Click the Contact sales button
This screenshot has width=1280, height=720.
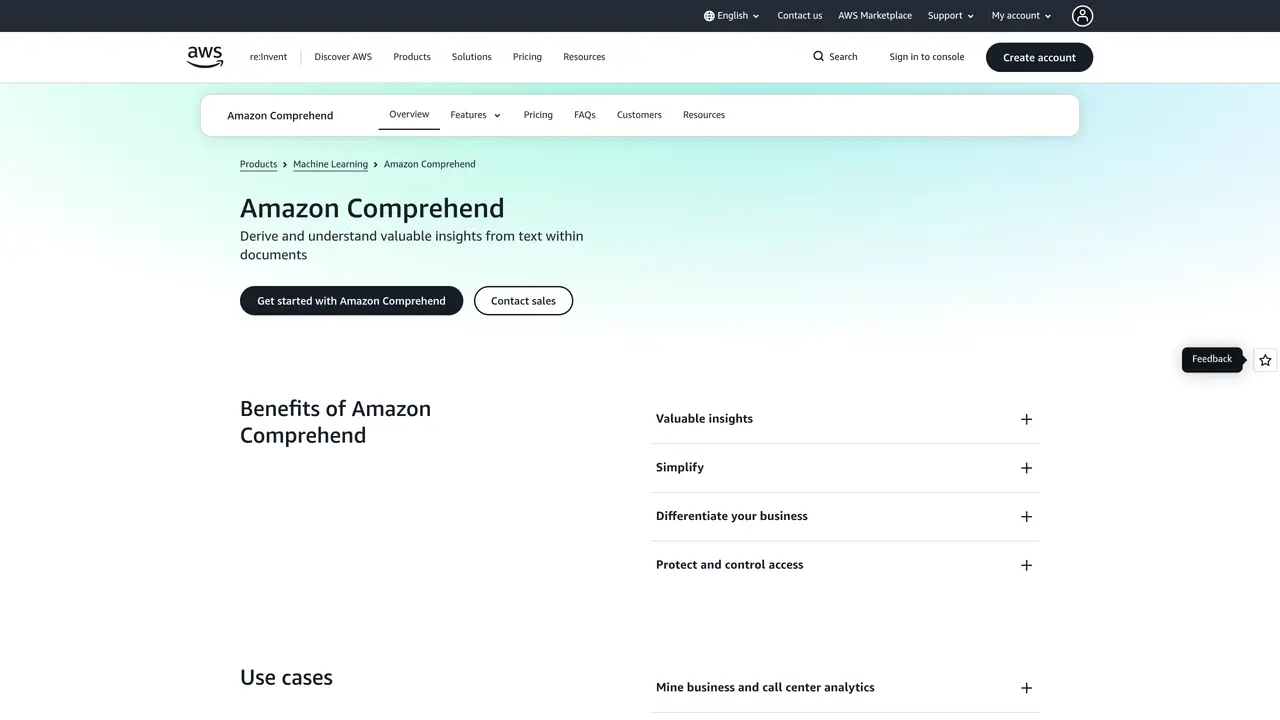coord(523,301)
